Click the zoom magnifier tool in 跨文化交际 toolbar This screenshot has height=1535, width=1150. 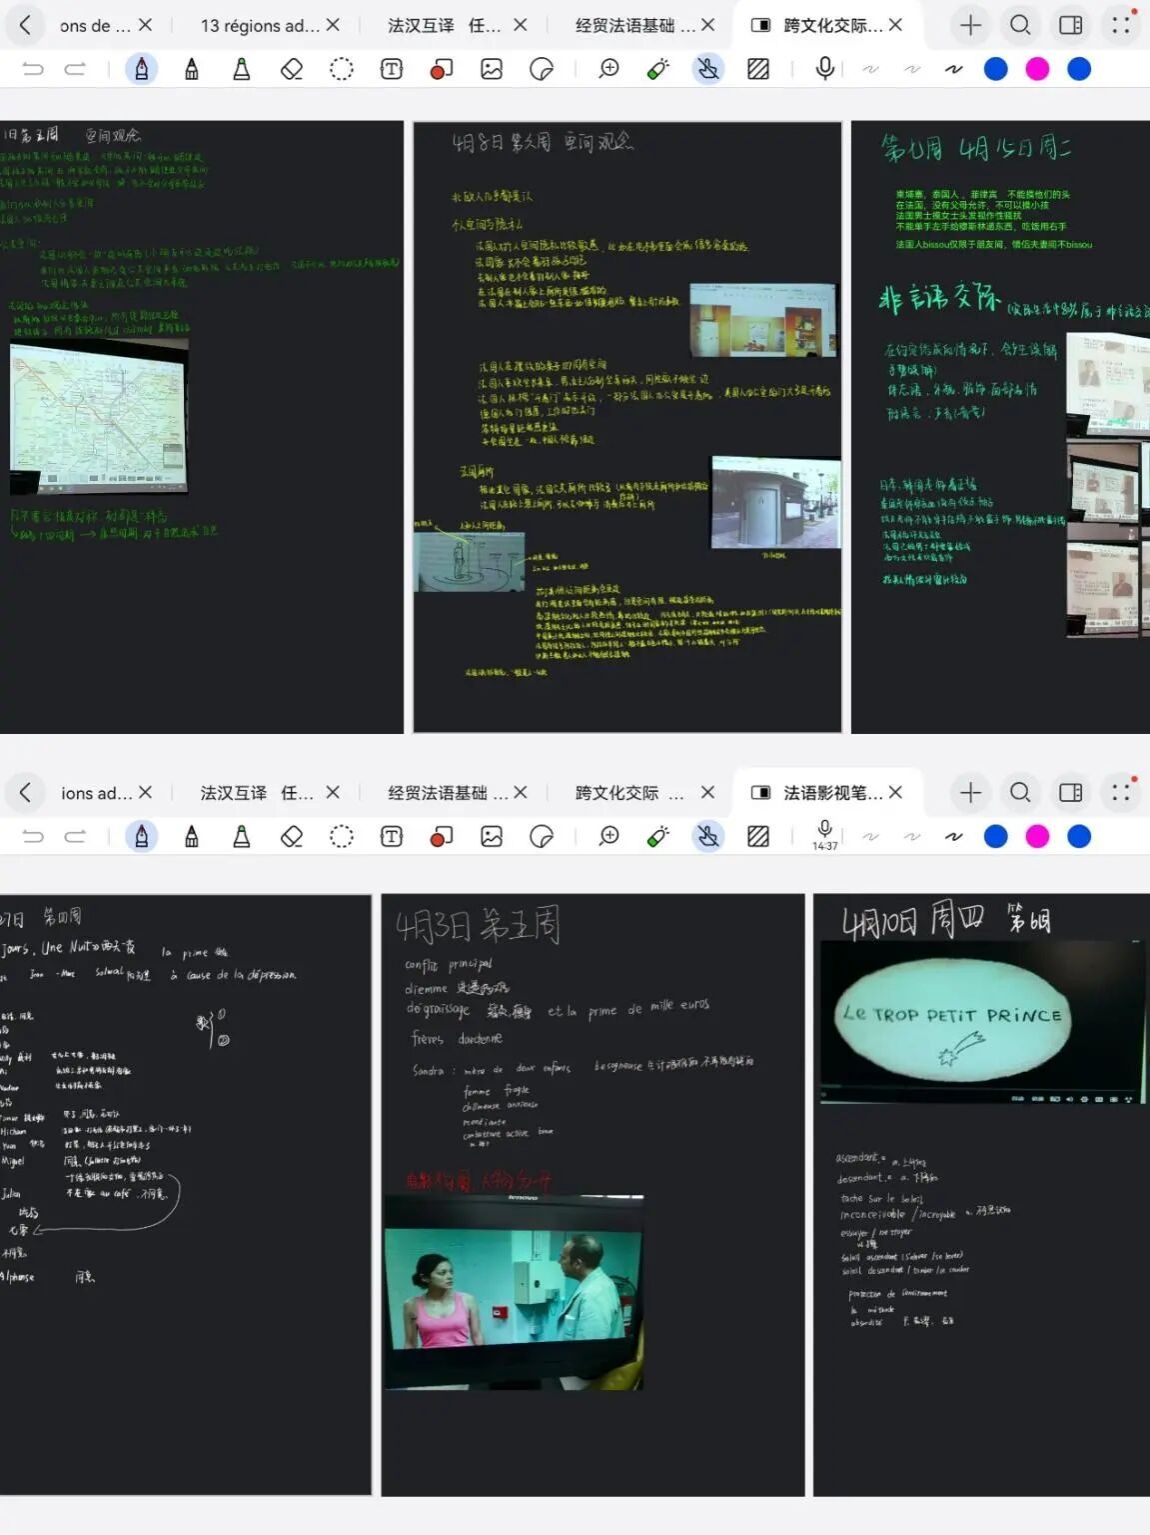tap(608, 69)
